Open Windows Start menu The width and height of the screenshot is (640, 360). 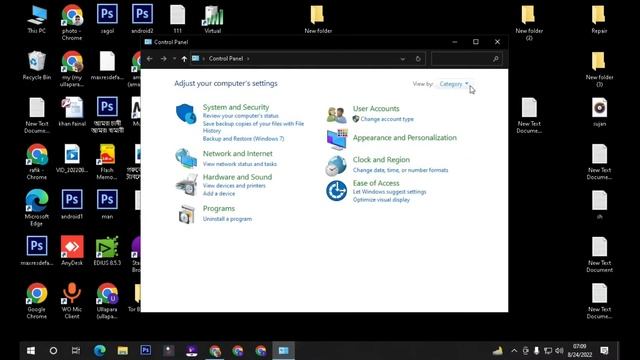coord(31,350)
